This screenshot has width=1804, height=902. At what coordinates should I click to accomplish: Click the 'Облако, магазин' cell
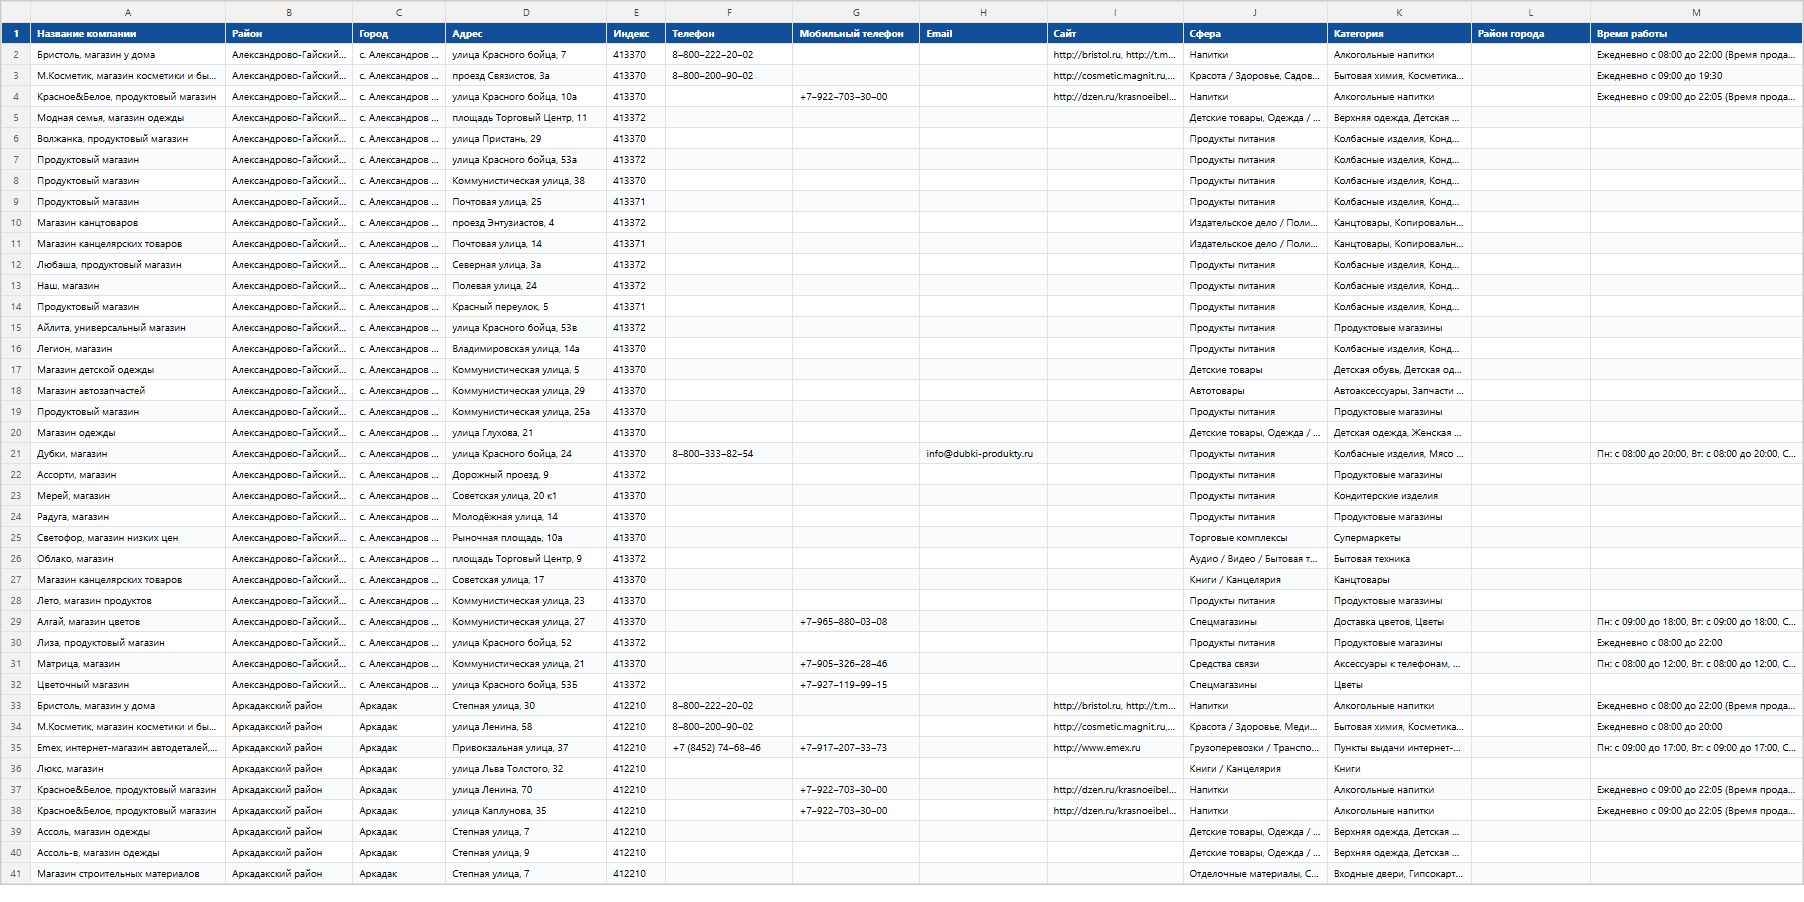[x=128, y=559]
